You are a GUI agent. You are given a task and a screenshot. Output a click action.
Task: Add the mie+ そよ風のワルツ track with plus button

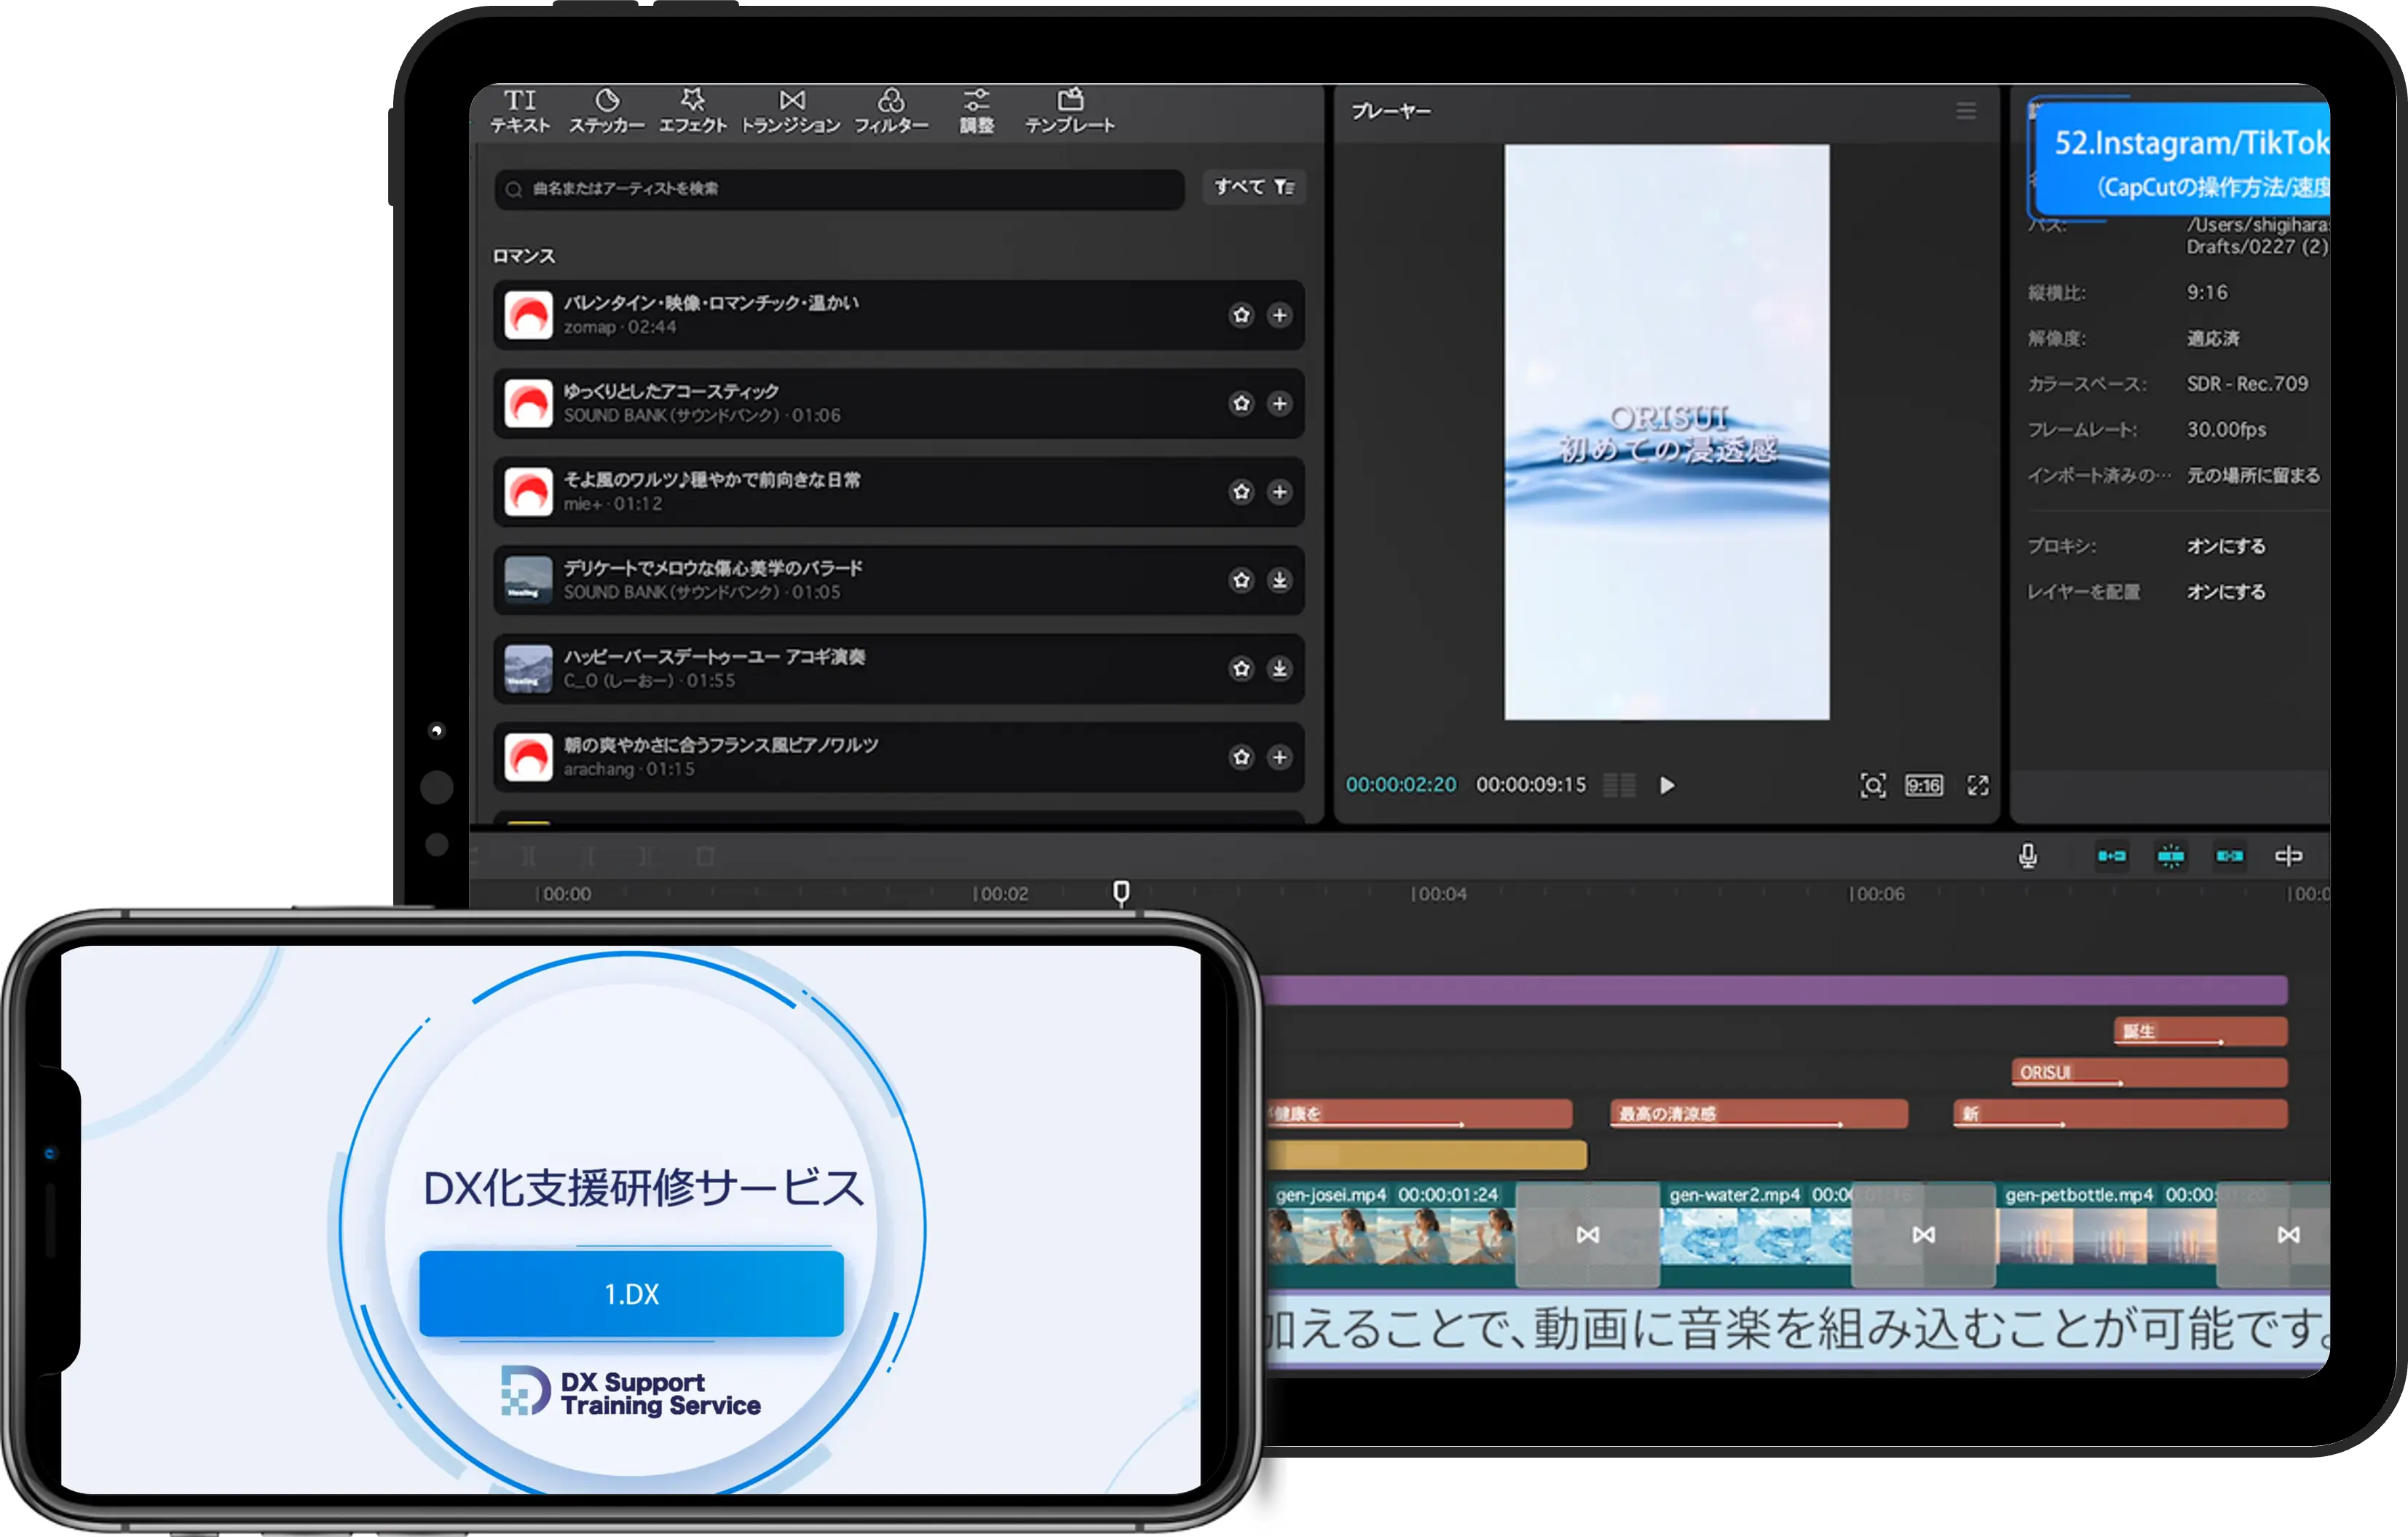pyautogui.click(x=1280, y=492)
